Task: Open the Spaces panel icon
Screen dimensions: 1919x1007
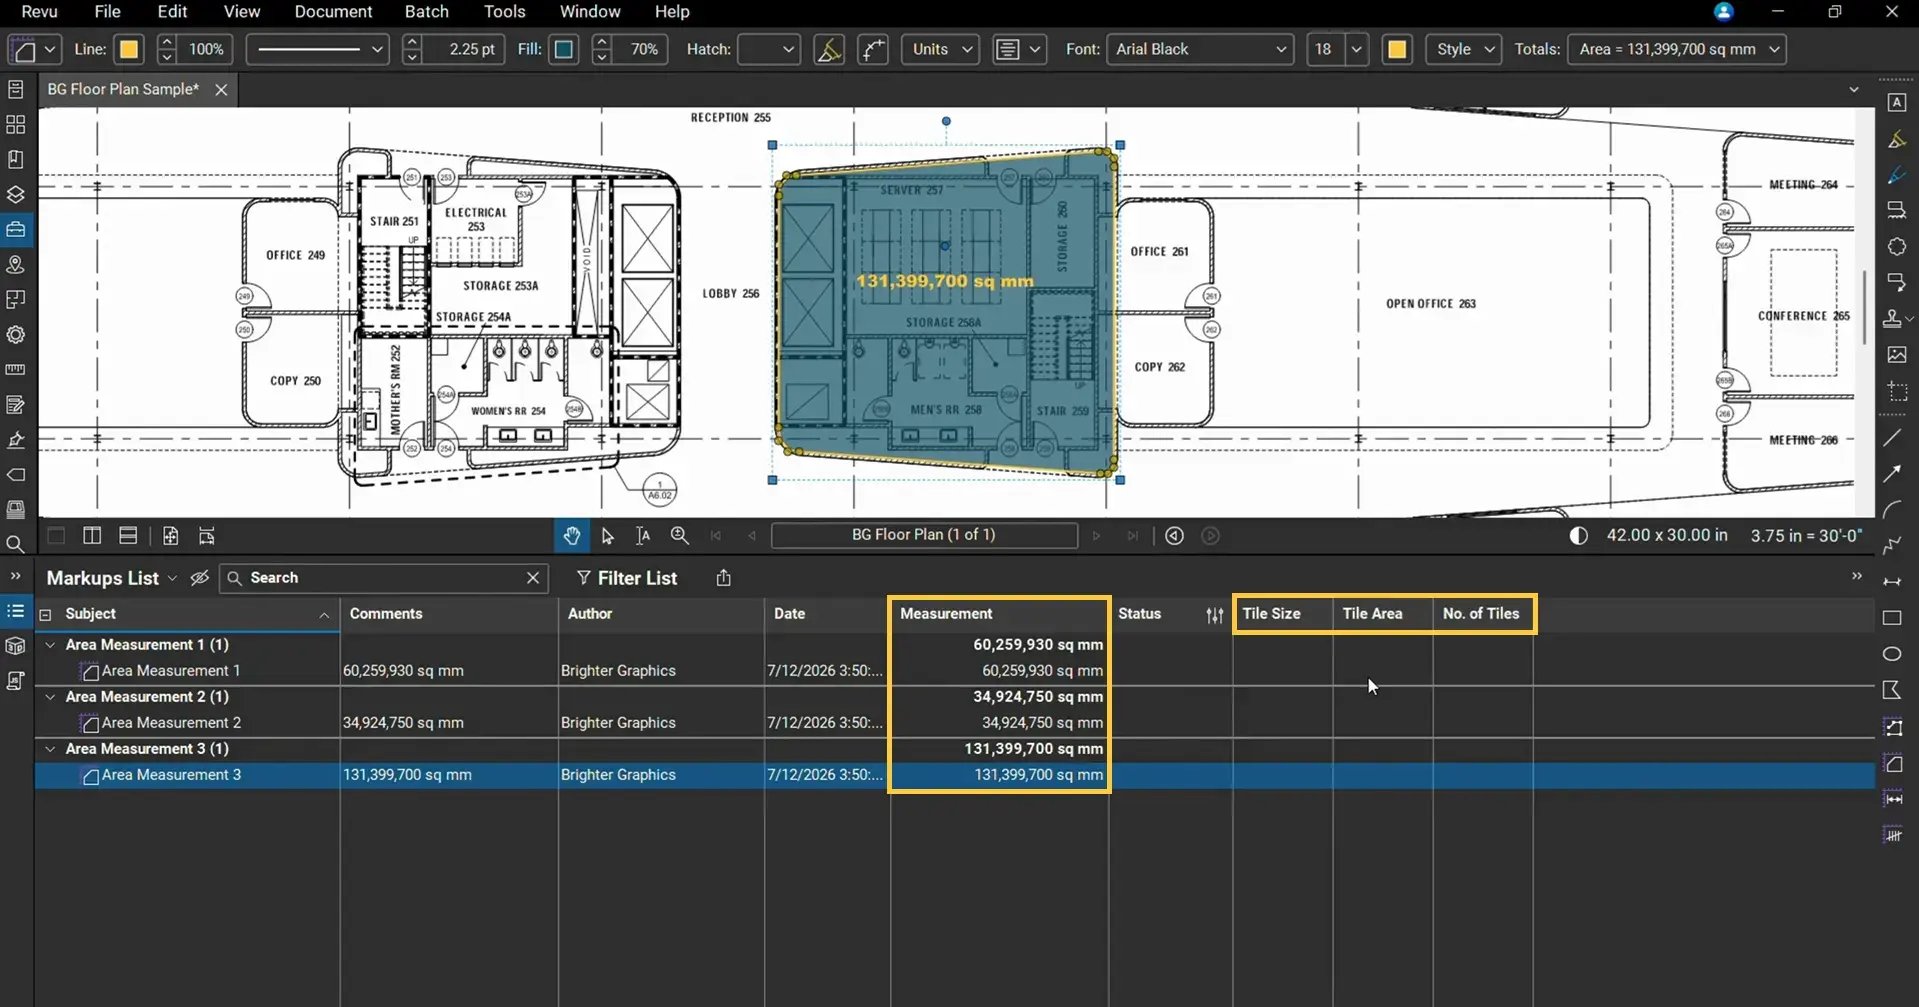Action: click(15, 300)
